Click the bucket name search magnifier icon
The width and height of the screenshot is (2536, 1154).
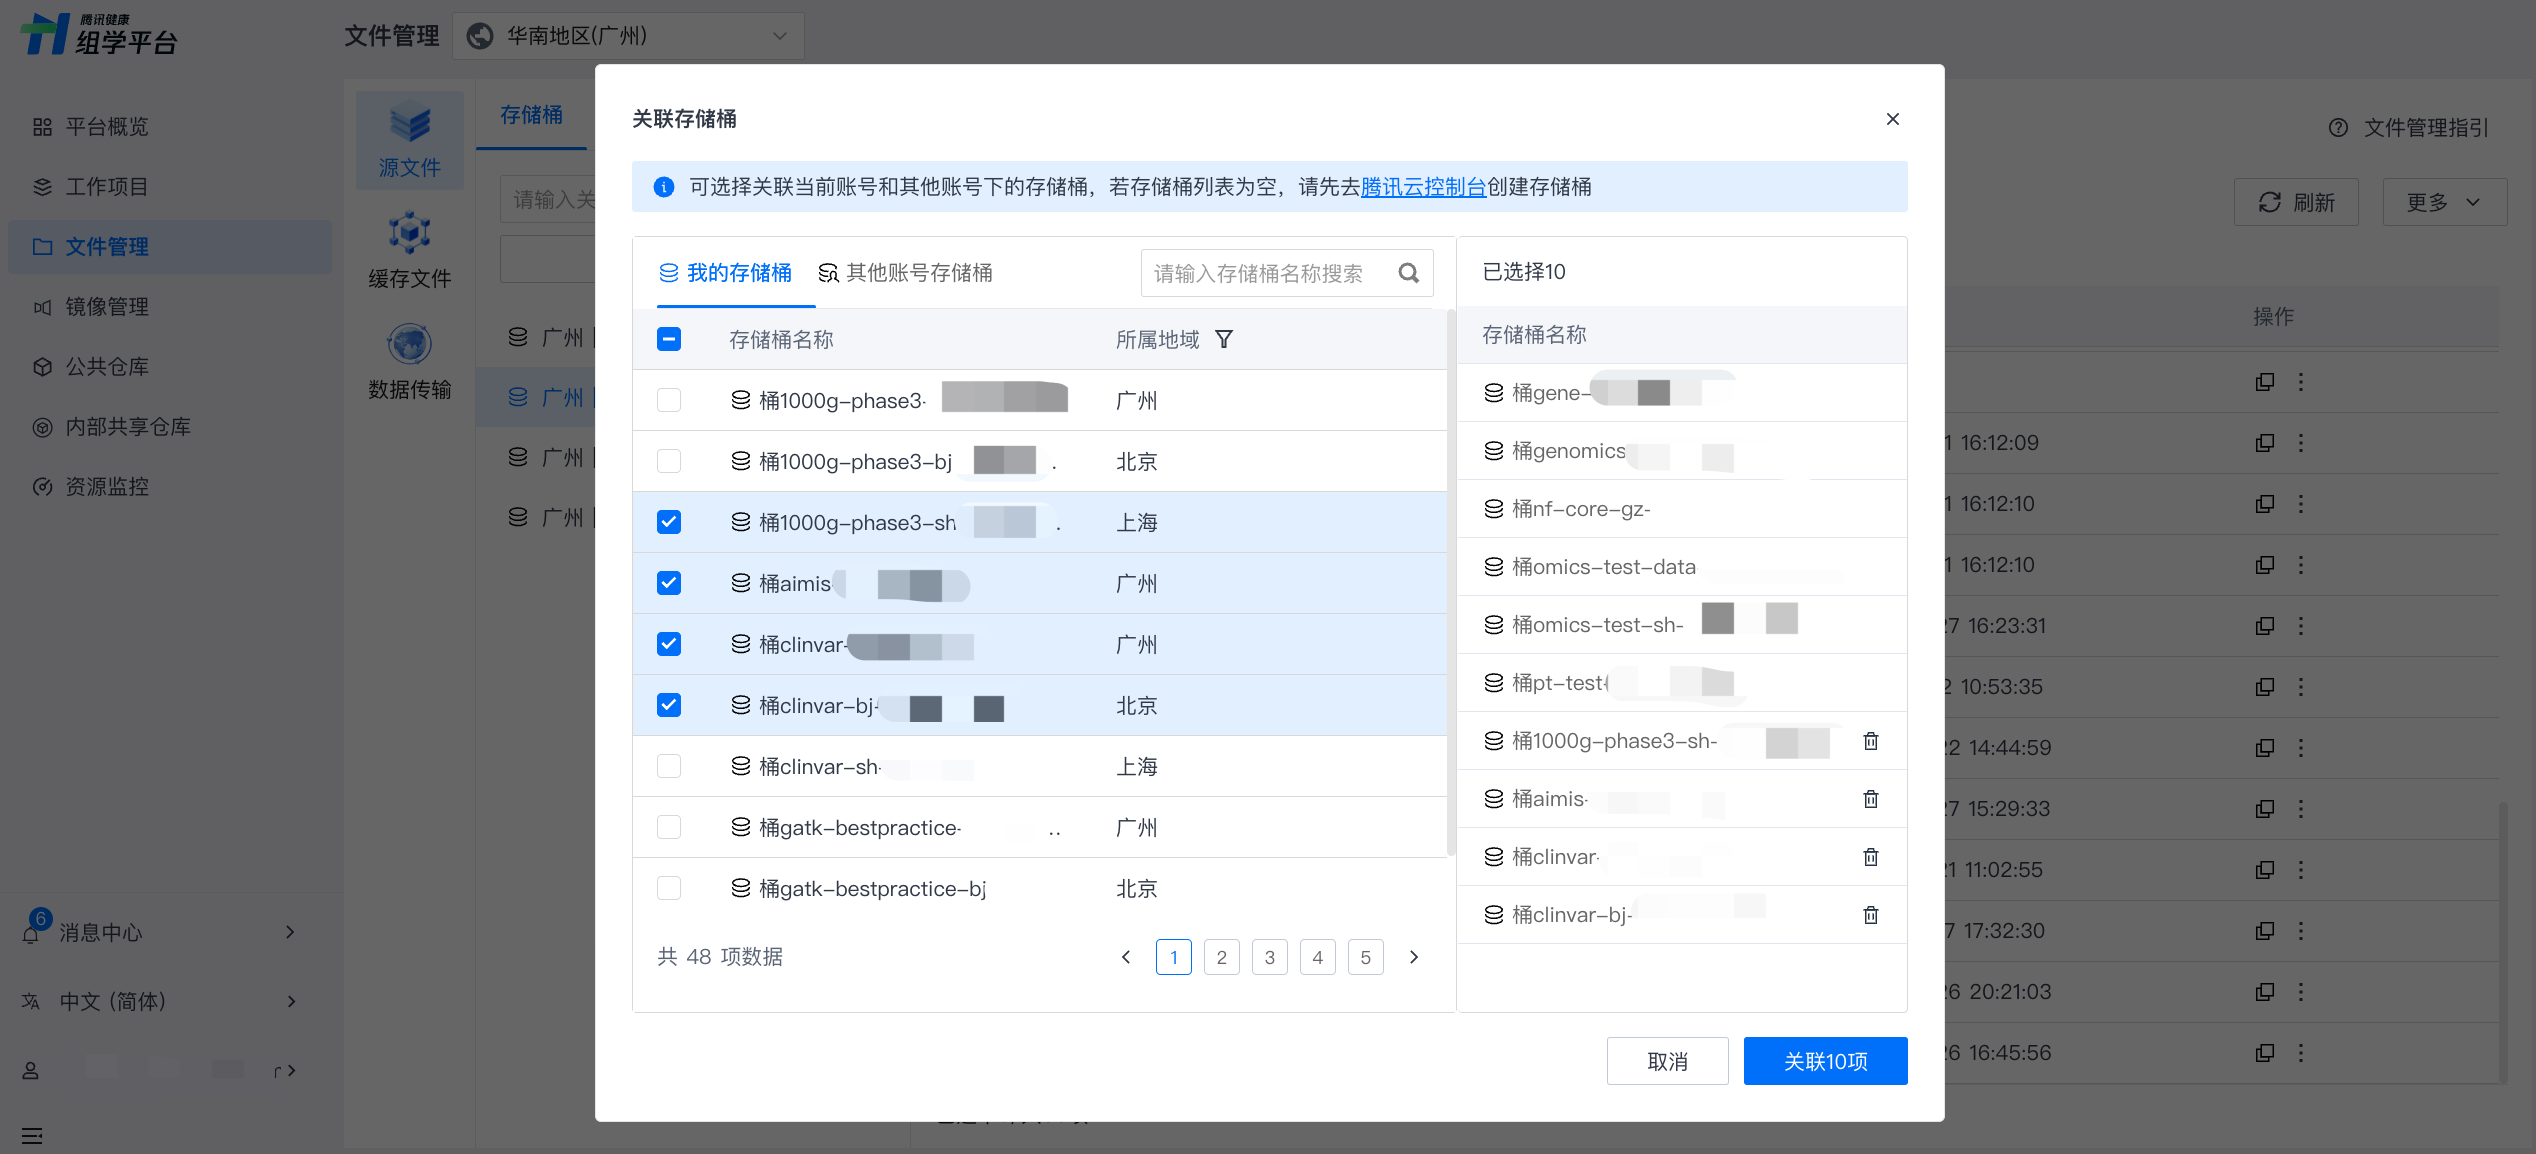pyautogui.click(x=1408, y=273)
